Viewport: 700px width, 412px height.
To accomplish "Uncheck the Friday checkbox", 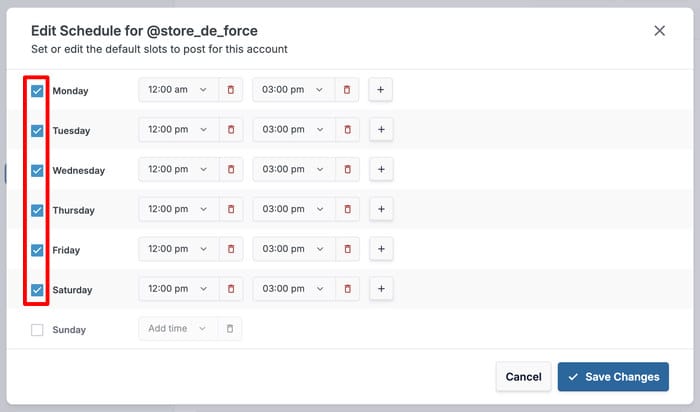I will [x=37, y=251].
